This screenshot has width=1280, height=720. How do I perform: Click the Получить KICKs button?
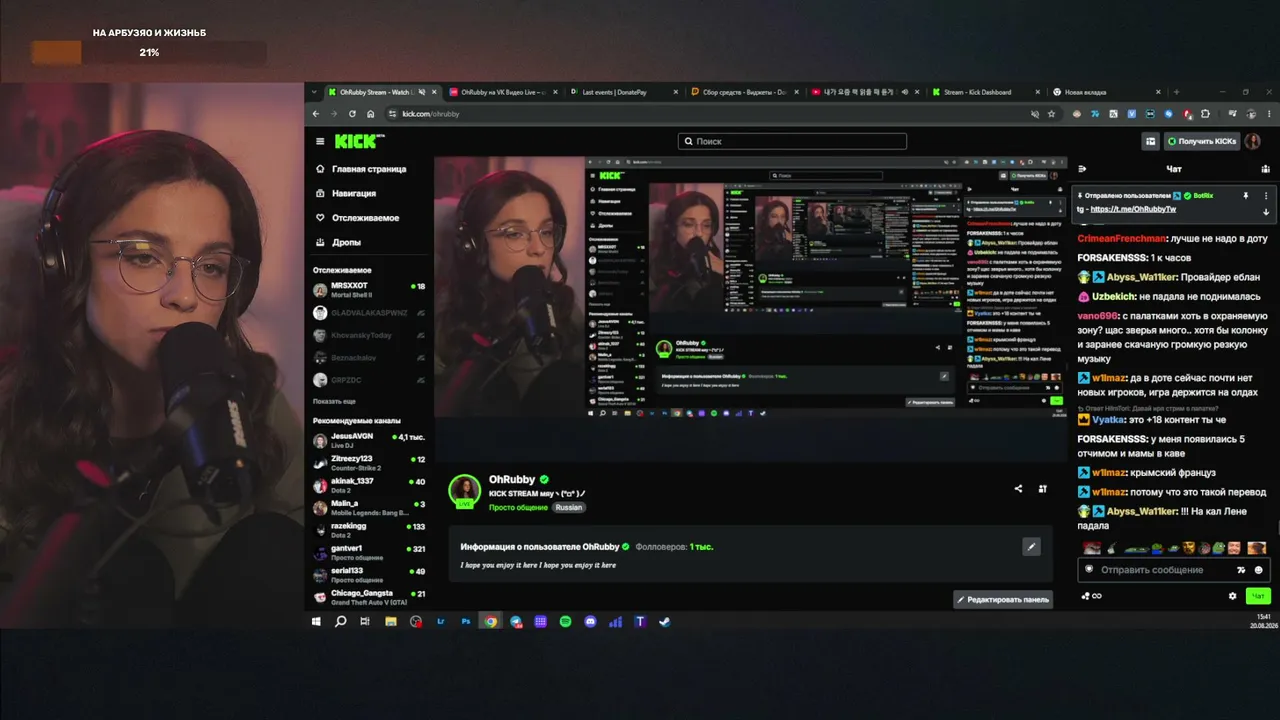[x=1201, y=141]
